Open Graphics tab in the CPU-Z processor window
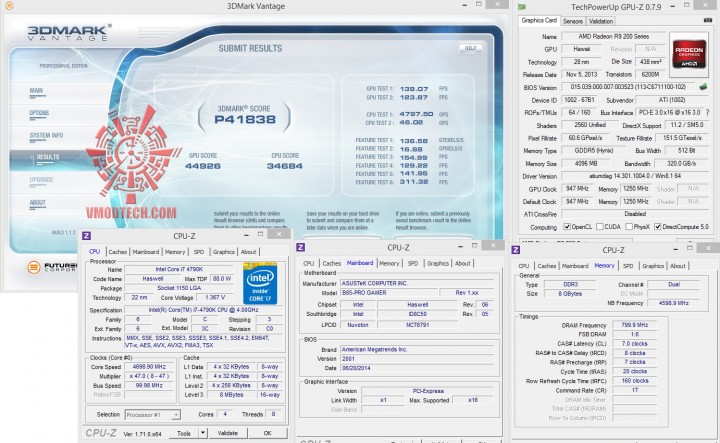Viewport: 720px width, 443px height. click(x=224, y=252)
